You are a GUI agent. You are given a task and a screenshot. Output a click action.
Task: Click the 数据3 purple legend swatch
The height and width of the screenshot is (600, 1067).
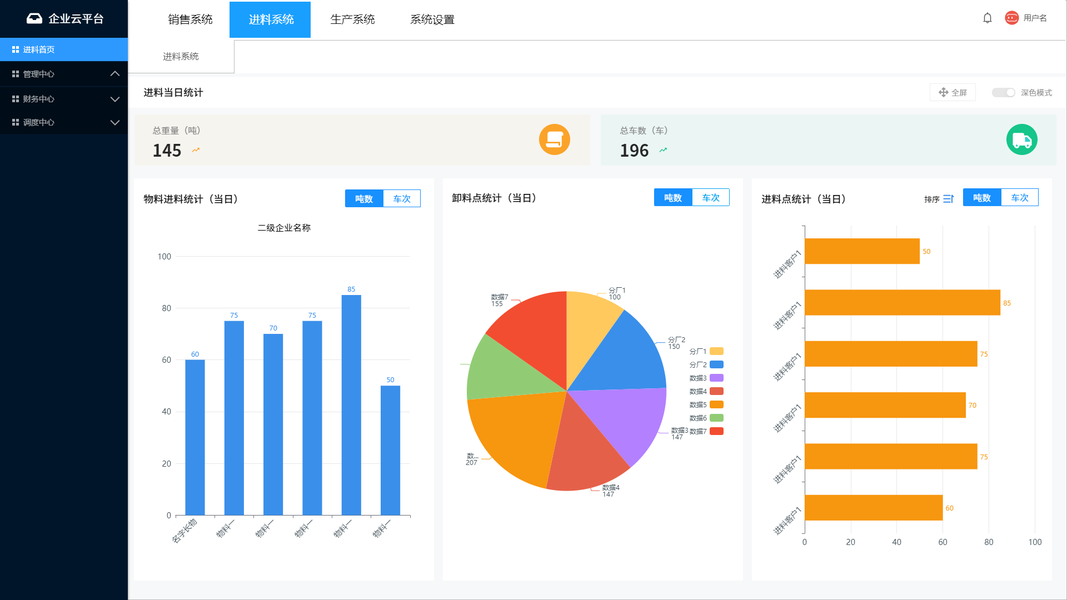(x=717, y=378)
